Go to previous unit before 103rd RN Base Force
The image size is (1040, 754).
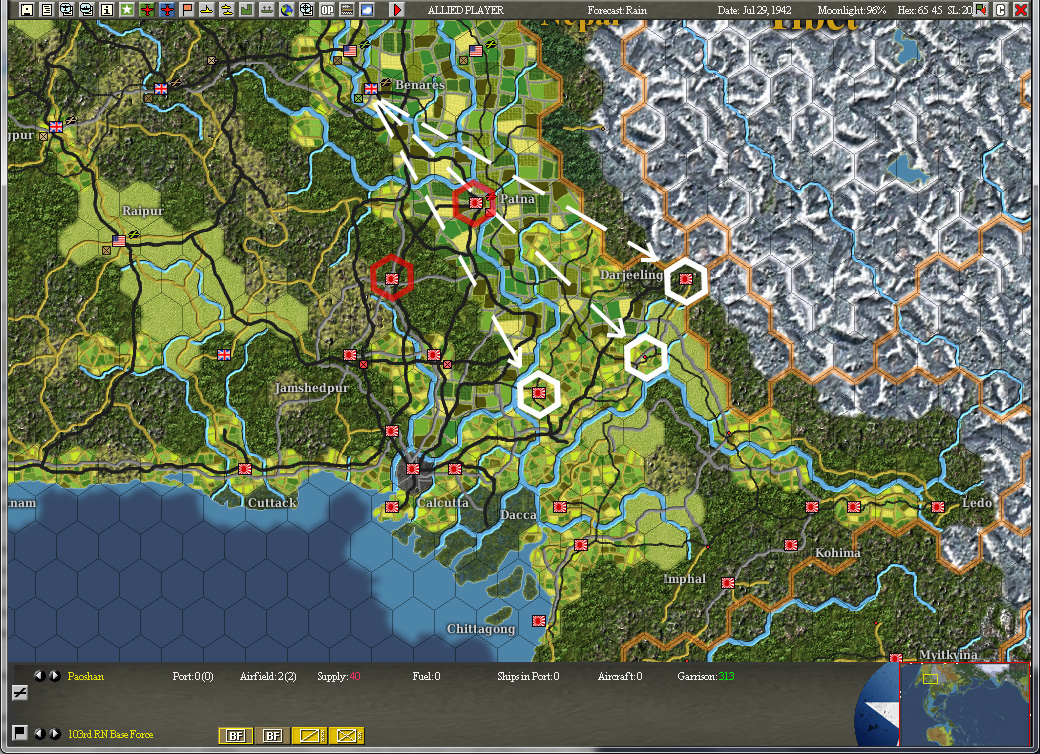(40, 733)
